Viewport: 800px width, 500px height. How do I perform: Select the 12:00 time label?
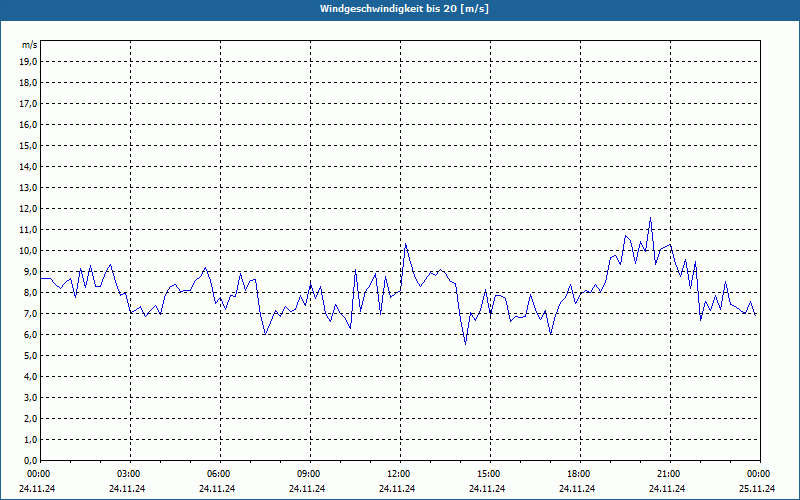[398, 474]
